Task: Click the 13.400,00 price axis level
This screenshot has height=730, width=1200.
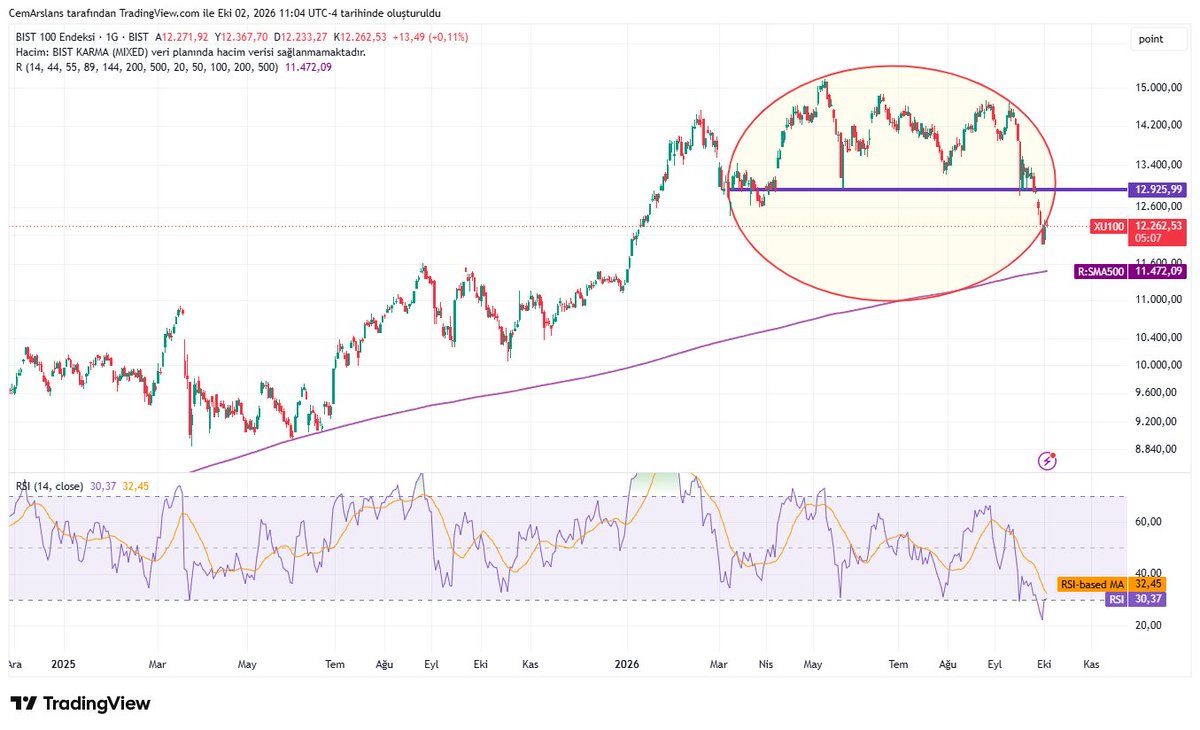Action: 1159,164
